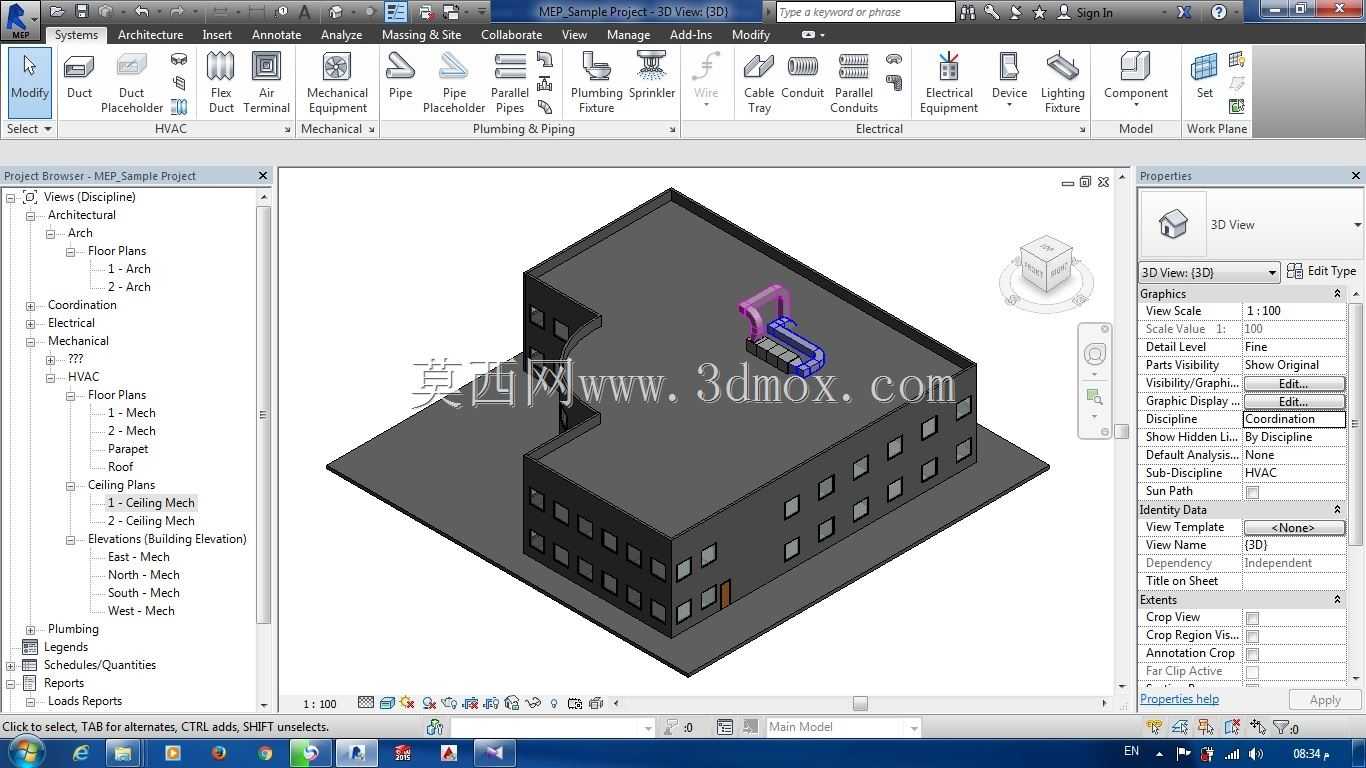This screenshot has height=768, width=1366.
Task: Open the 3D View type selector dropdown
Action: click(1357, 225)
